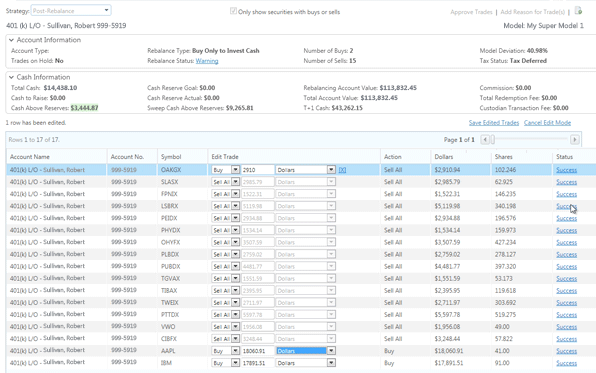Click the export icon near Add Reason
The image size is (596, 373).
(x=578, y=11)
